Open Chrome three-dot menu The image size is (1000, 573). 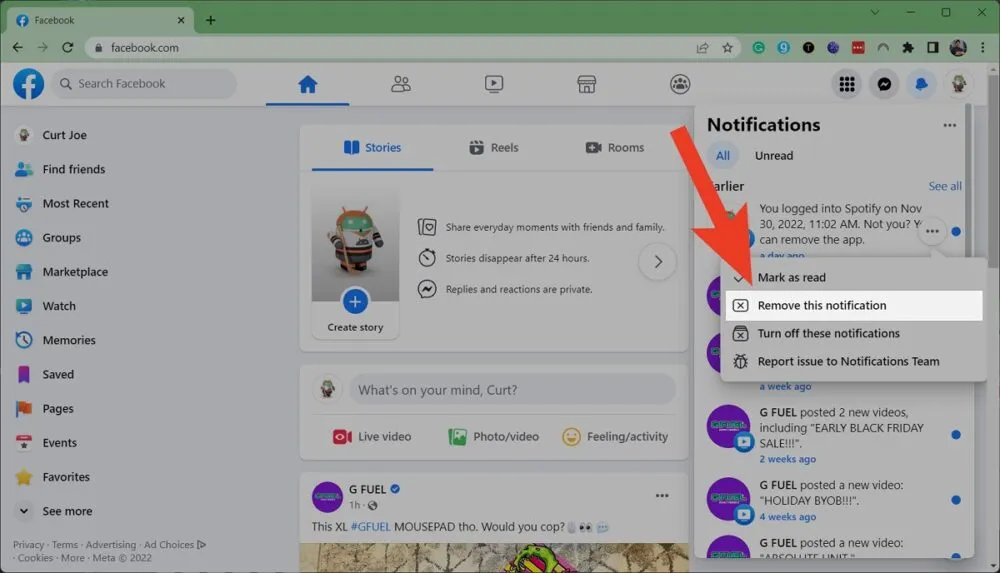[x=983, y=48]
